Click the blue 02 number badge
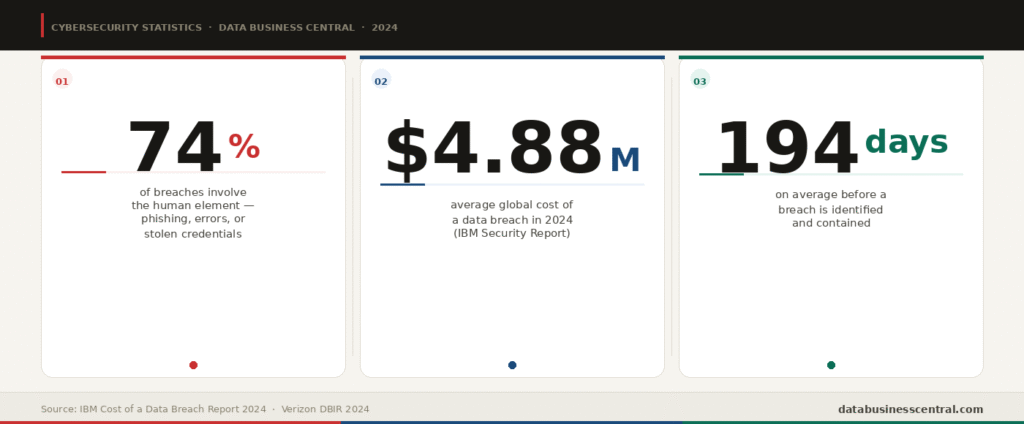Viewport: 1024px width, 424px height. point(381,82)
